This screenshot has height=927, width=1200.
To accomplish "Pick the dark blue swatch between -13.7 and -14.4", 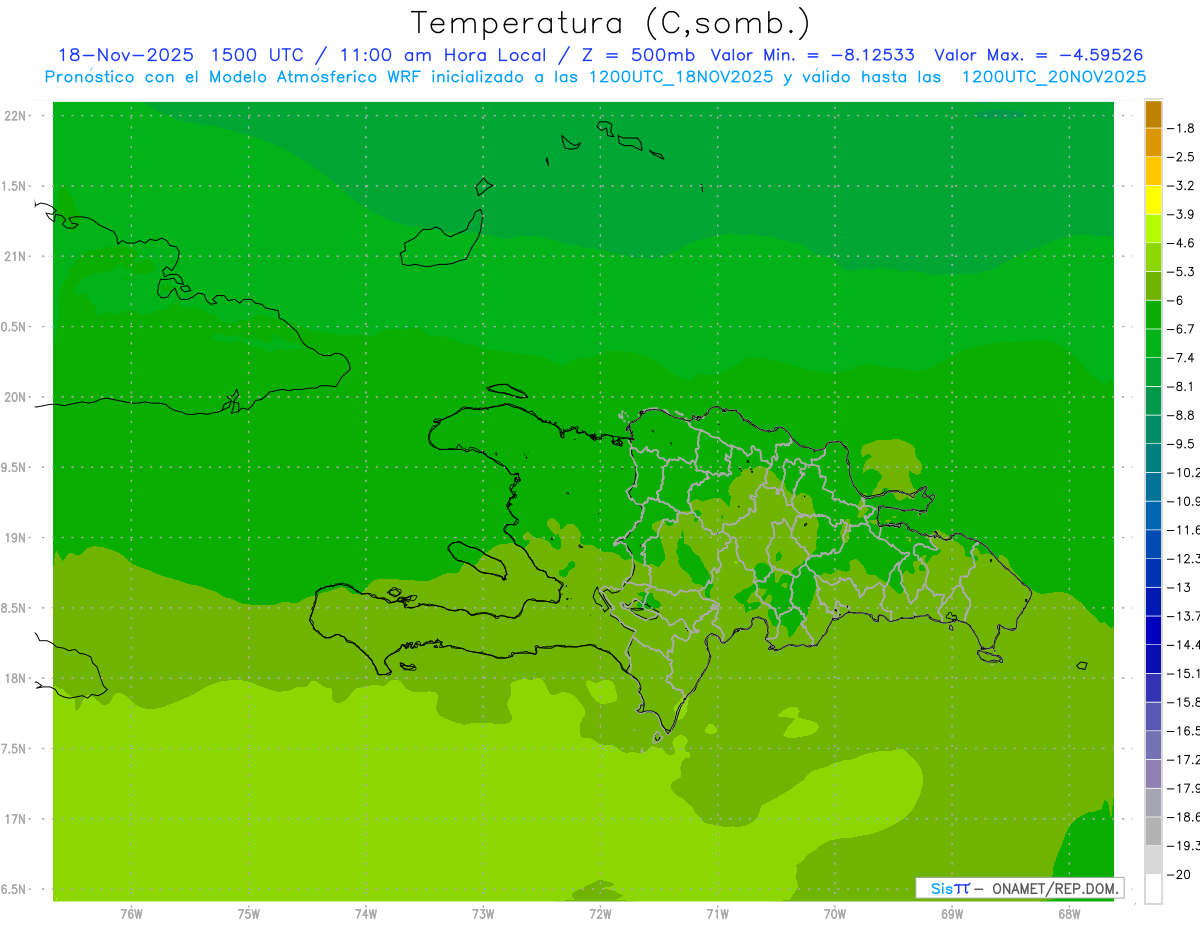I will 1153,630.
